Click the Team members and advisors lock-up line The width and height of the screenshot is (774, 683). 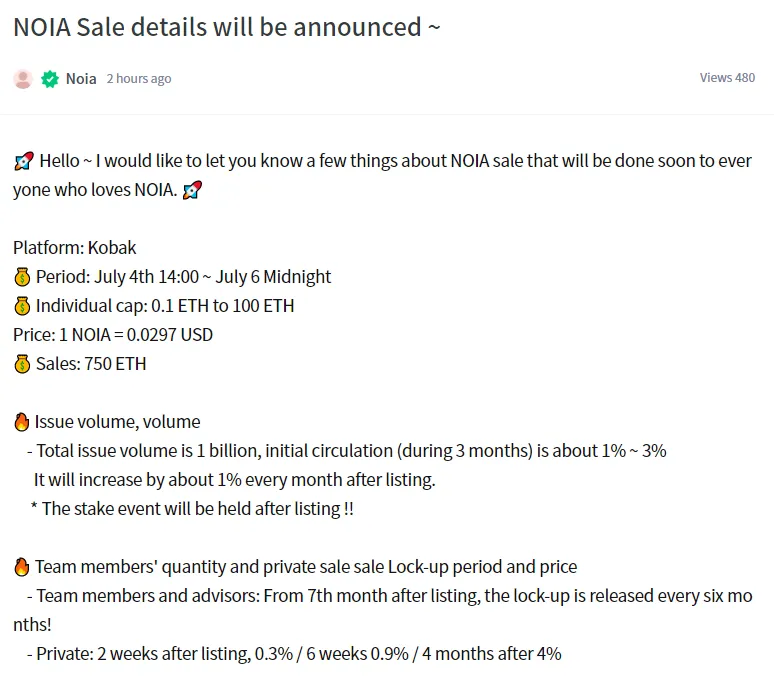click(x=383, y=610)
